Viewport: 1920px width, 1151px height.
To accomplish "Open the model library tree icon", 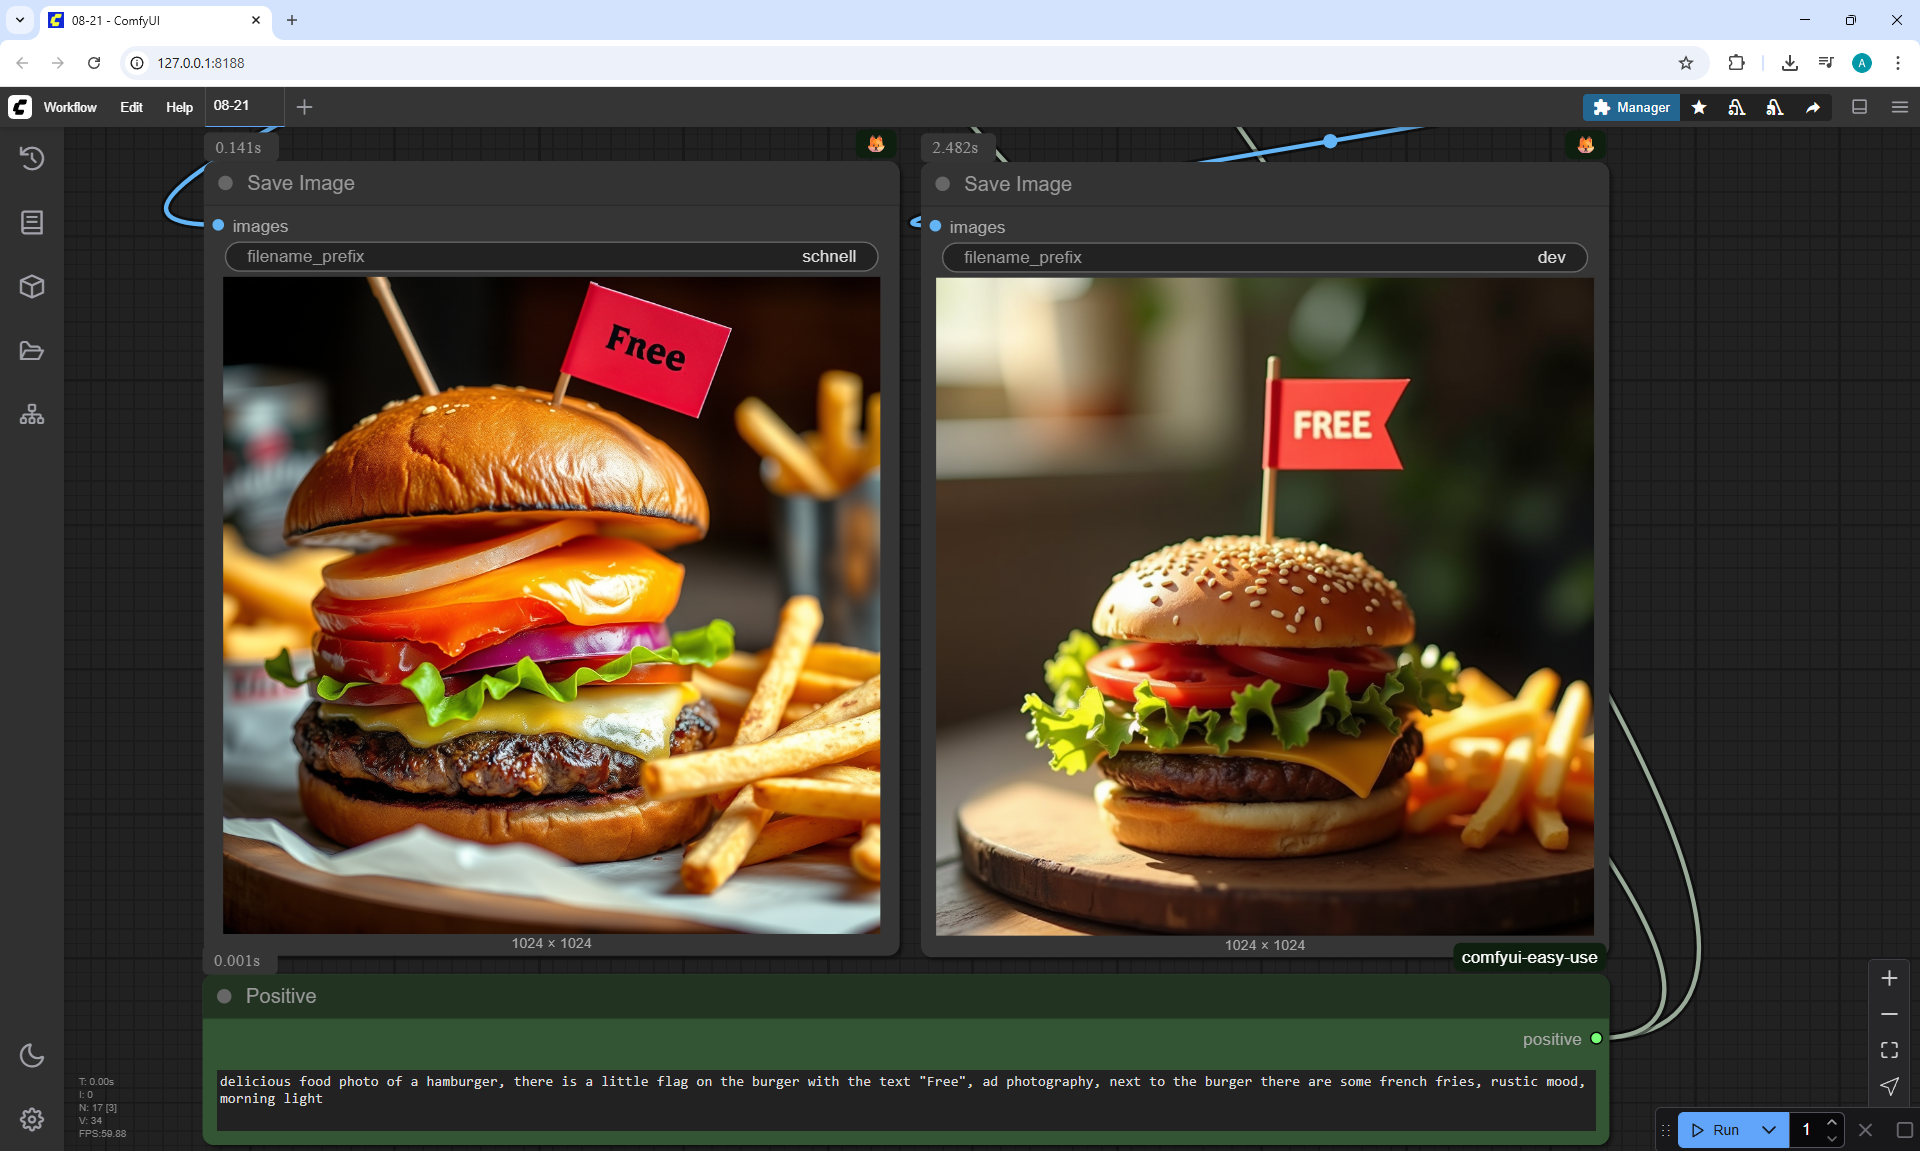I will click(32, 415).
